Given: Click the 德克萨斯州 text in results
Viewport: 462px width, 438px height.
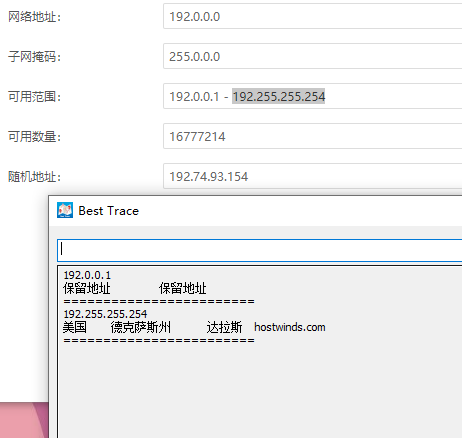Looking at the screenshot, I should tap(141, 327).
